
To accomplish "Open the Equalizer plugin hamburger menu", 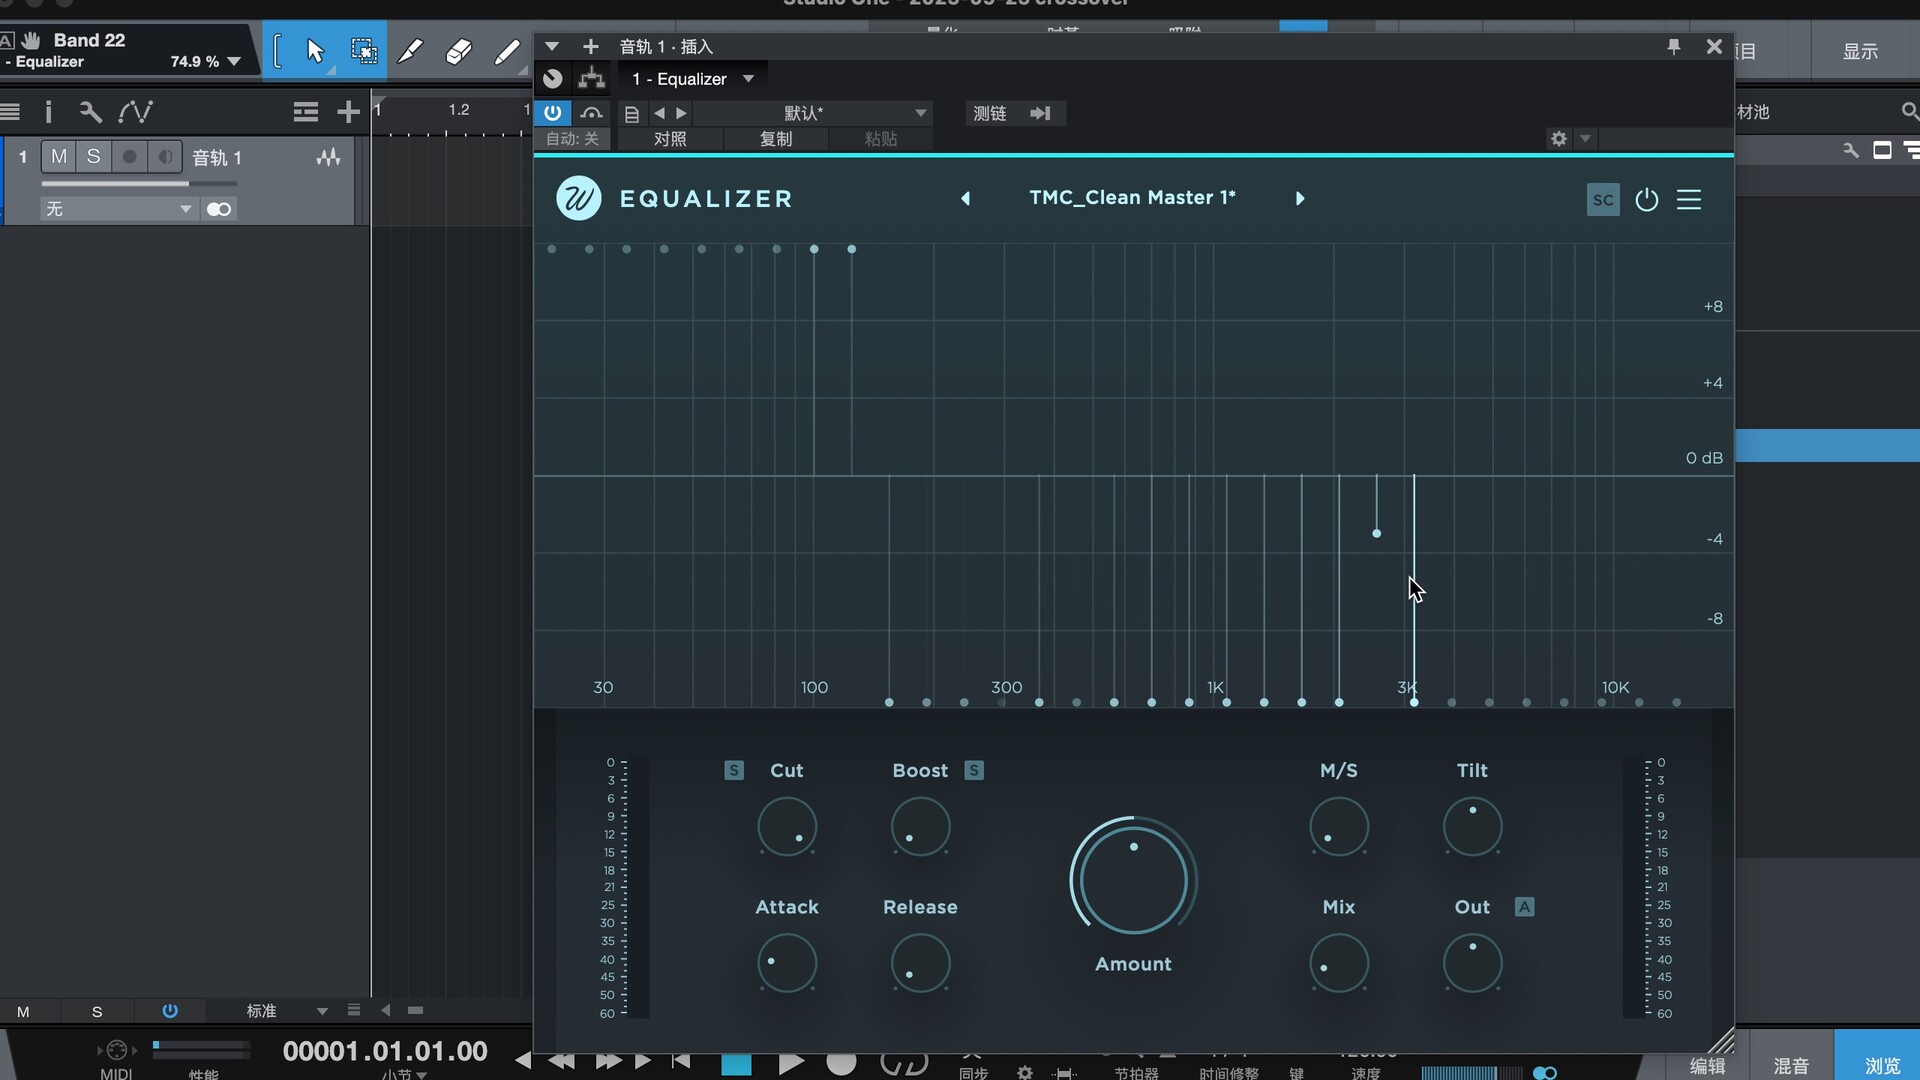I will point(1689,200).
